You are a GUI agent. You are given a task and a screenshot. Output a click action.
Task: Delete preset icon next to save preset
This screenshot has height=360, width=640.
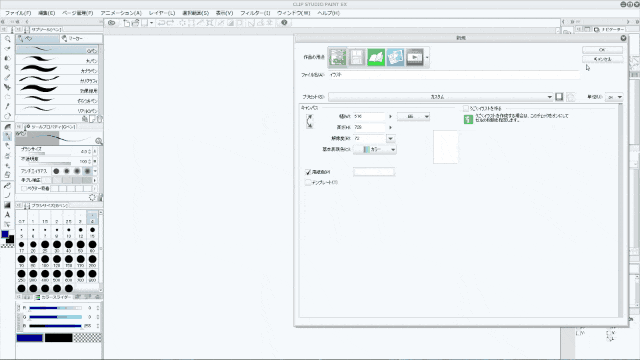[570, 97]
